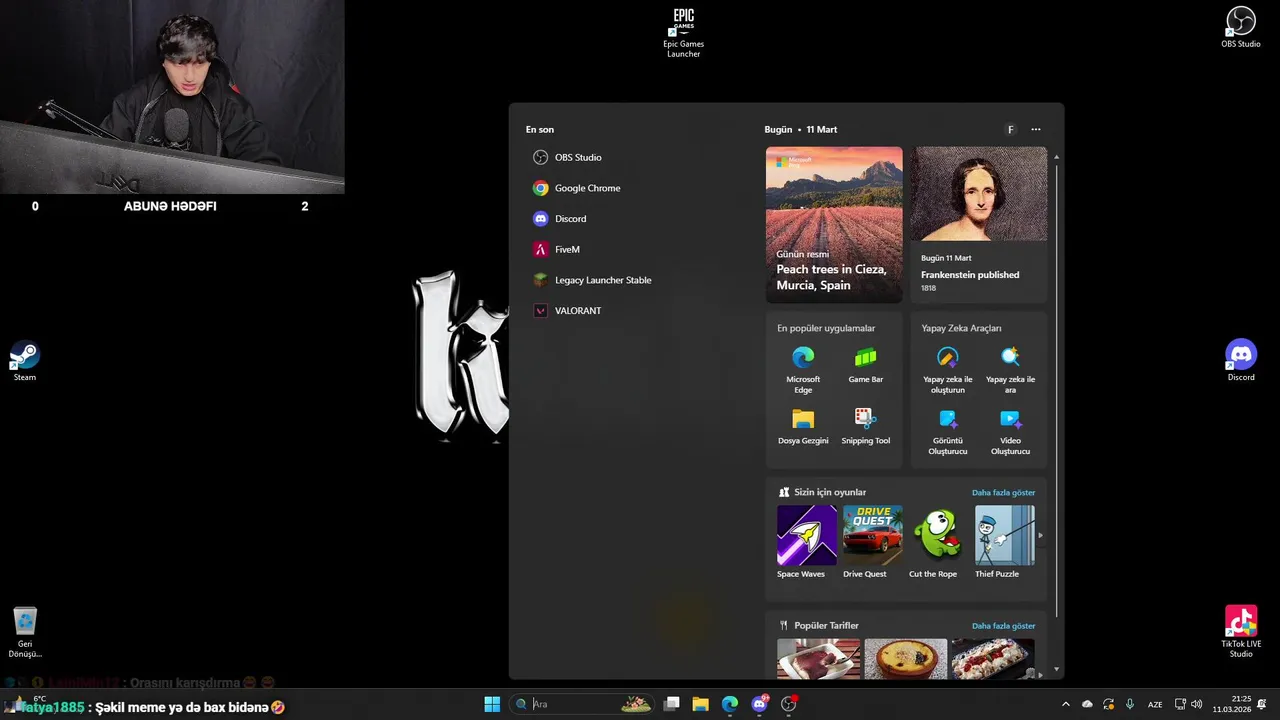Show next games with arrow
This screenshot has height=720, width=1280.
(x=1040, y=536)
